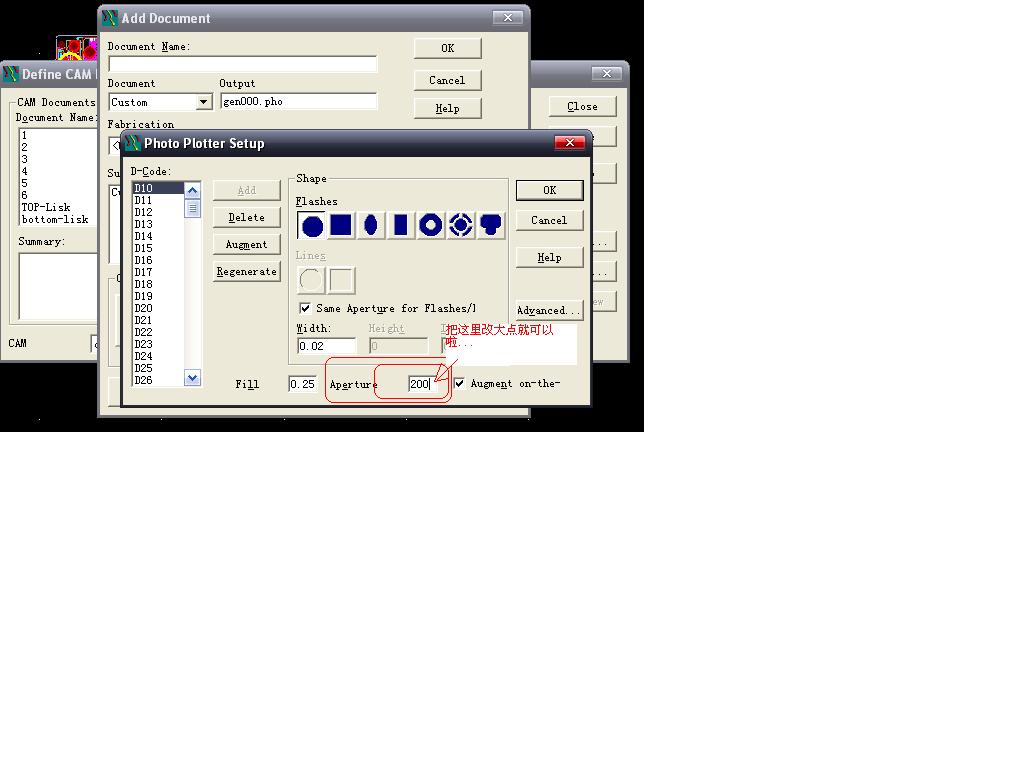Close the Define CAM window with X

pos(607,73)
